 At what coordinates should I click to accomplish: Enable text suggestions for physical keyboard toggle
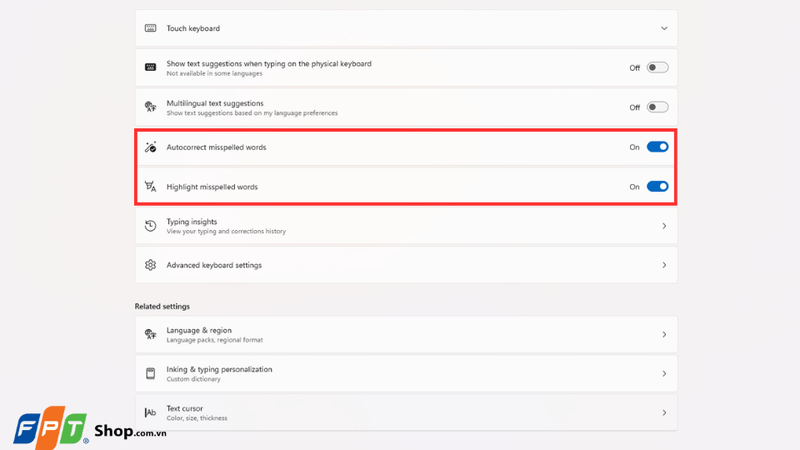[x=657, y=67]
